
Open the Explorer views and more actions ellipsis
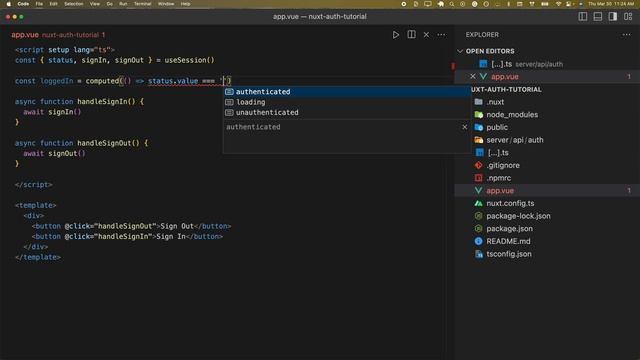tap(627, 35)
